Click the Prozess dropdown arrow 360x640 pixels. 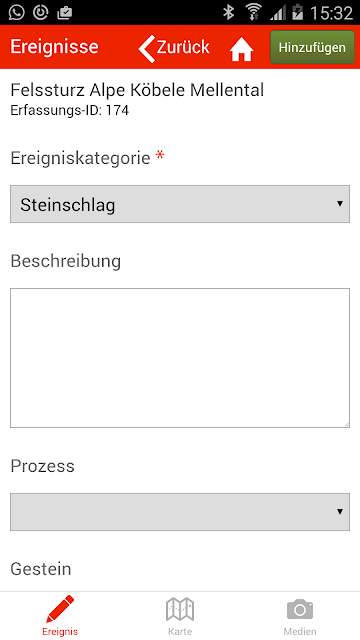pos(340,511)
